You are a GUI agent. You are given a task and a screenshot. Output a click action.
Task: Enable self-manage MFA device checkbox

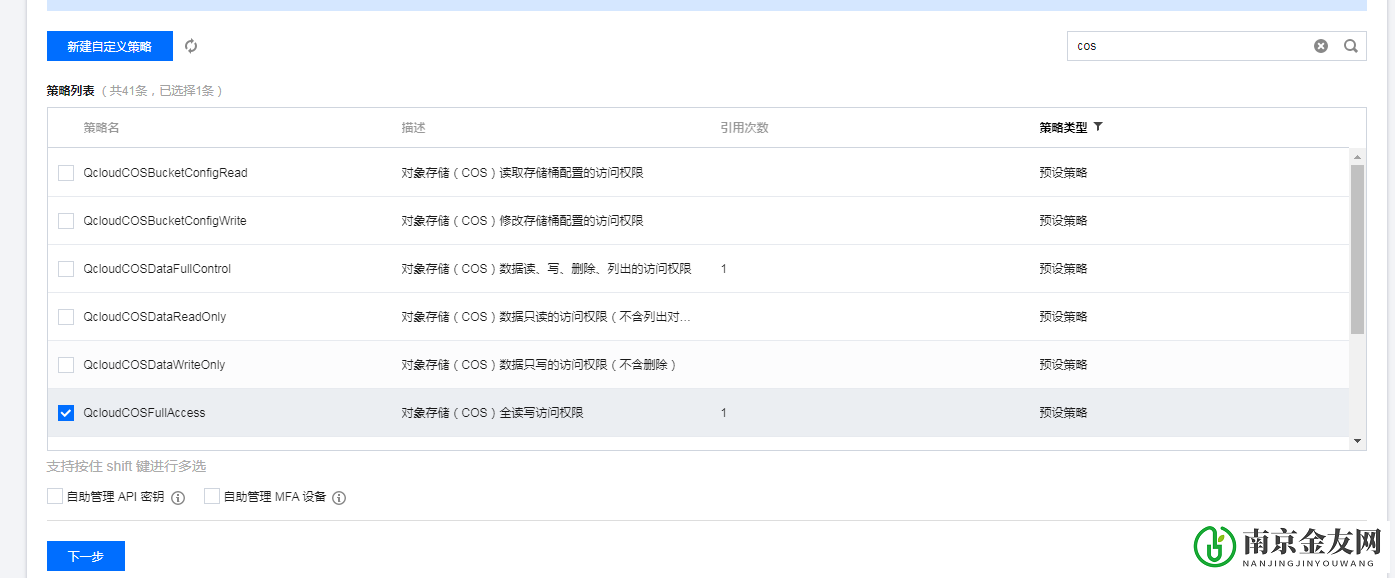(212, 496)
